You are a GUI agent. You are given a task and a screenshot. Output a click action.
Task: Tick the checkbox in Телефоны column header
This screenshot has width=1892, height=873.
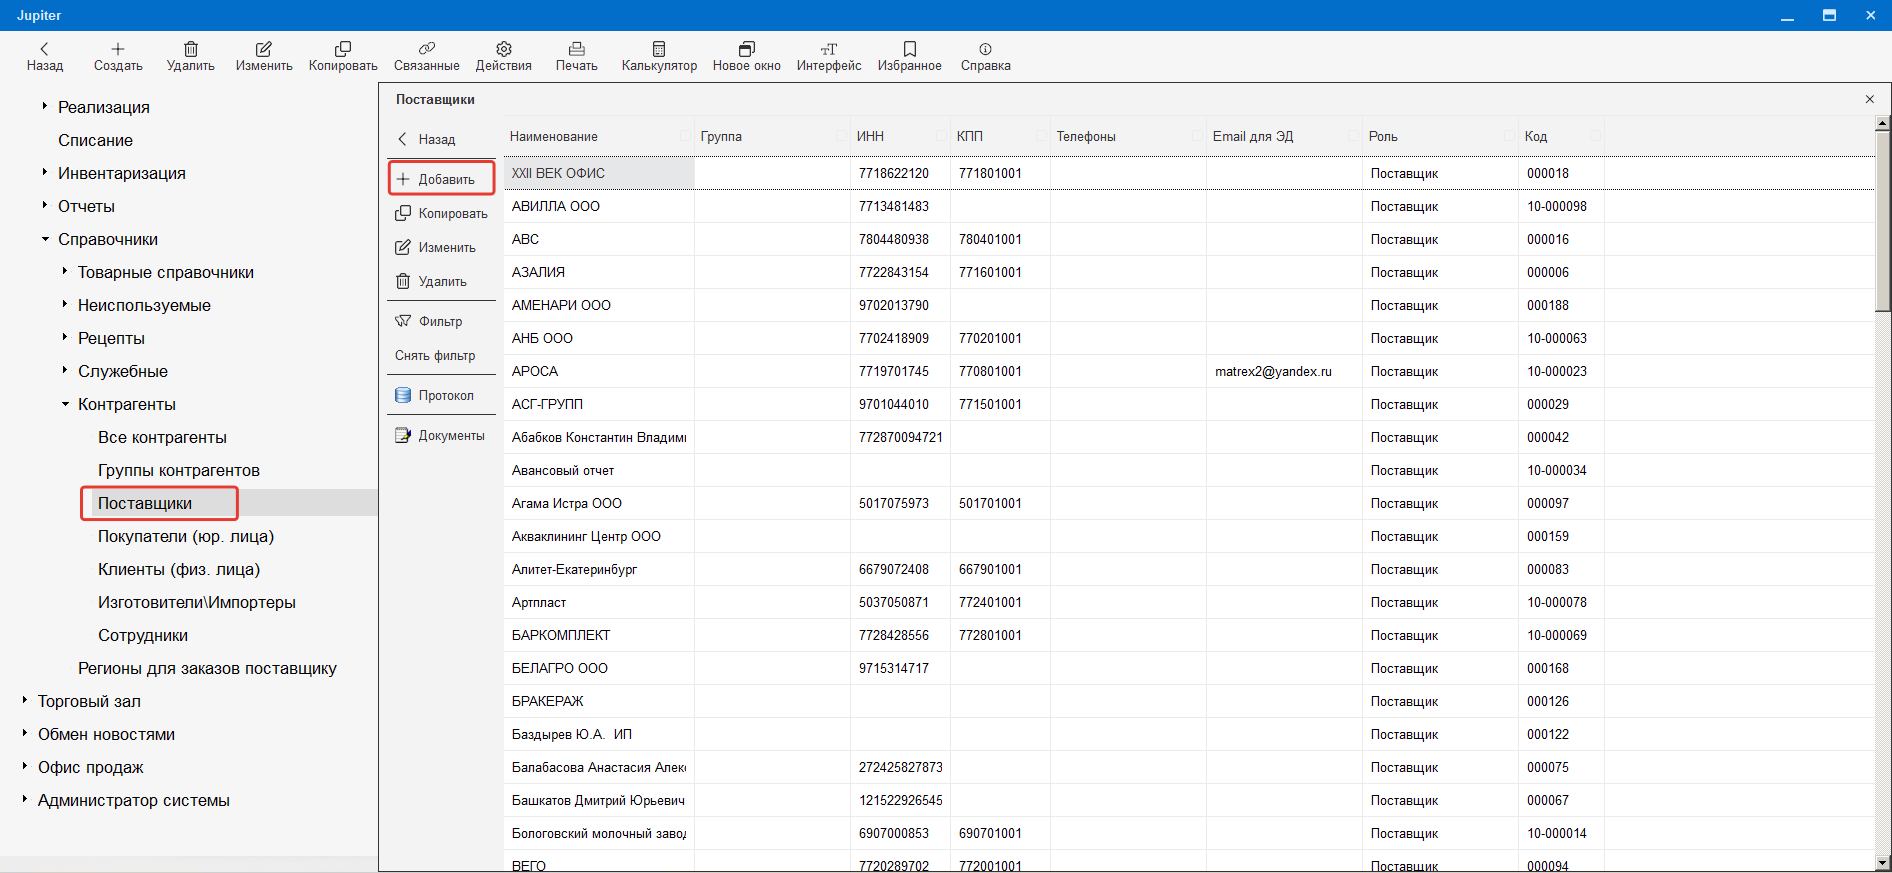tap(1198, 136)
